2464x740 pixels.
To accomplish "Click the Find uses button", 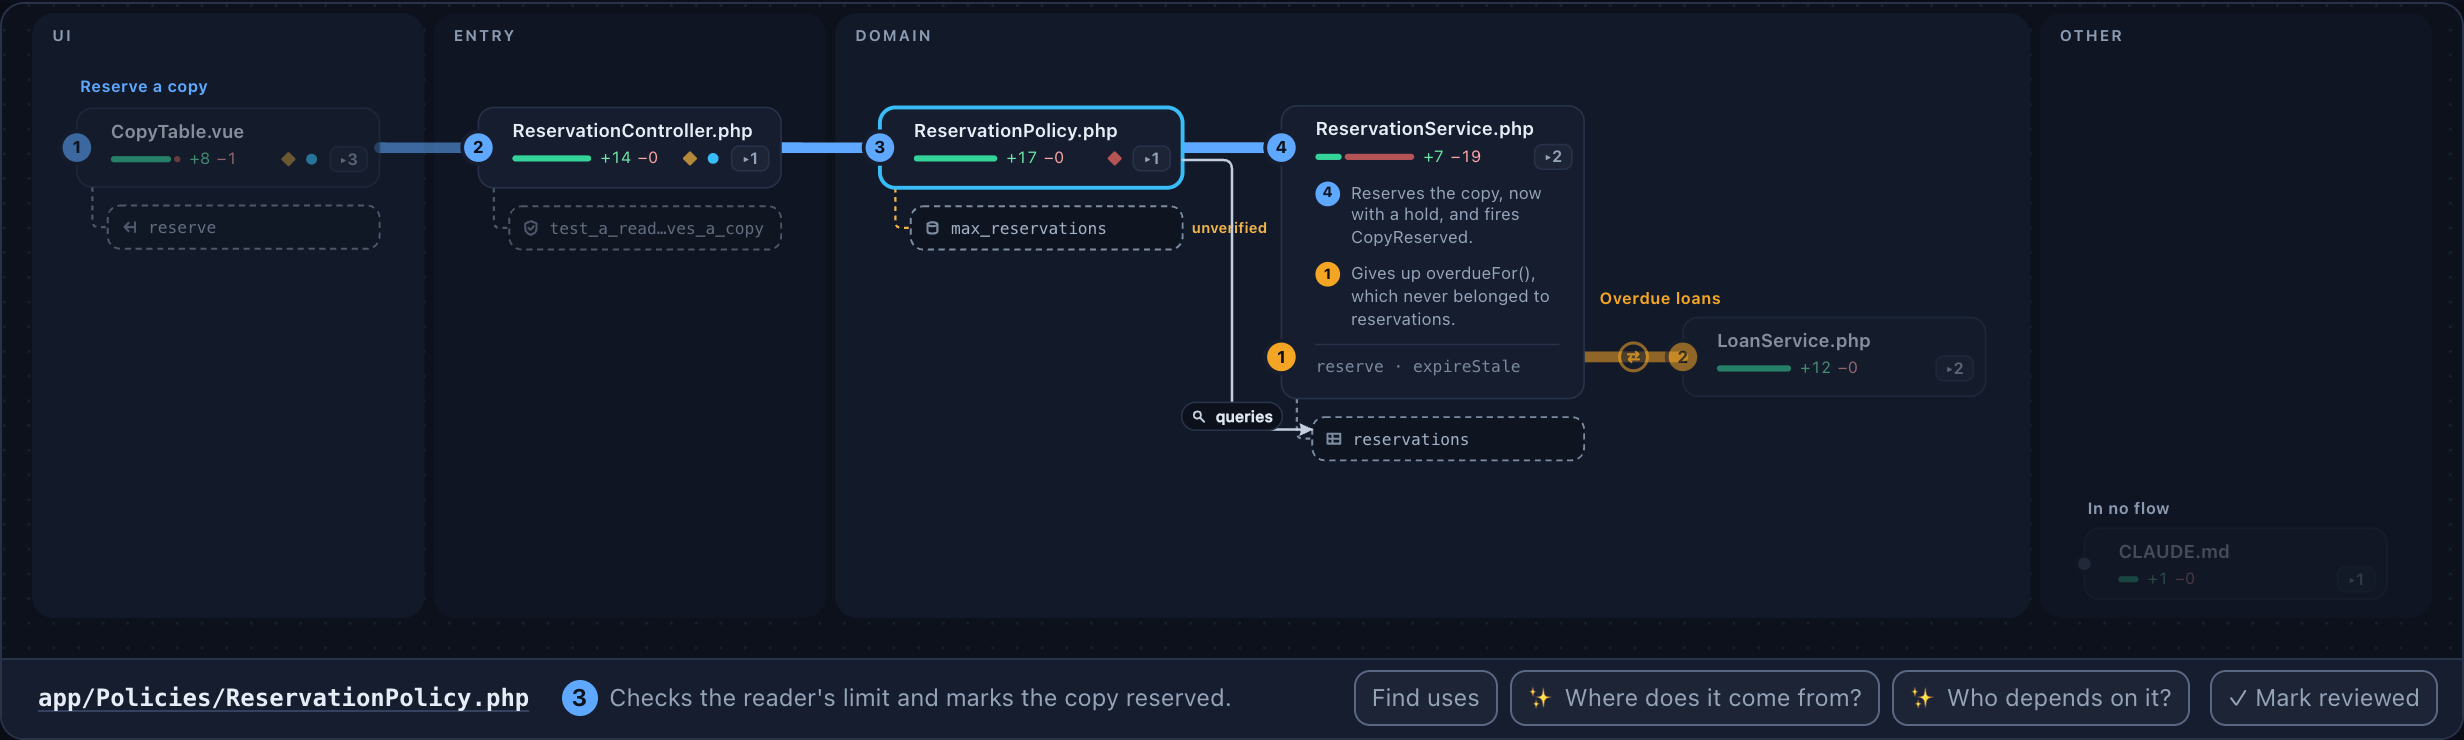I will 1425,697.
